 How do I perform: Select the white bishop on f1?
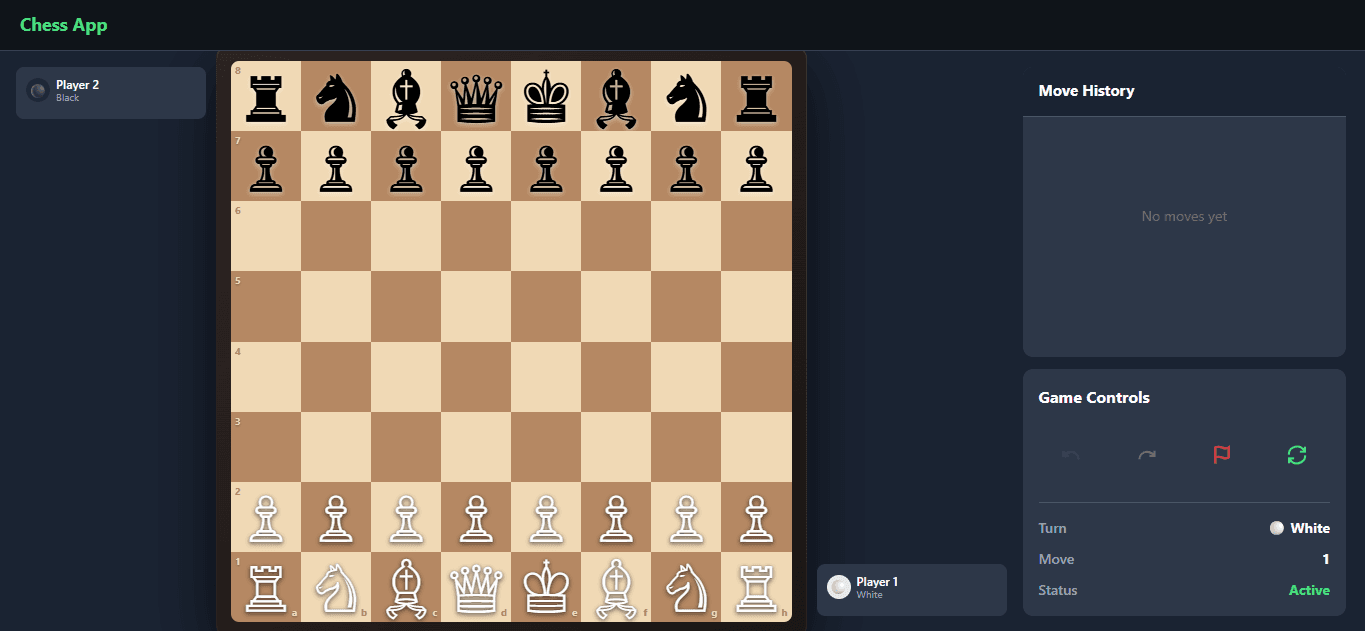(x=615, y=587)
